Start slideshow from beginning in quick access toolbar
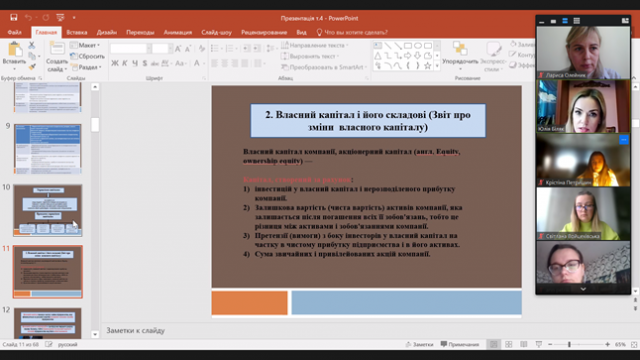The width and height of the screenshot is (640, 360). point(60,18)
